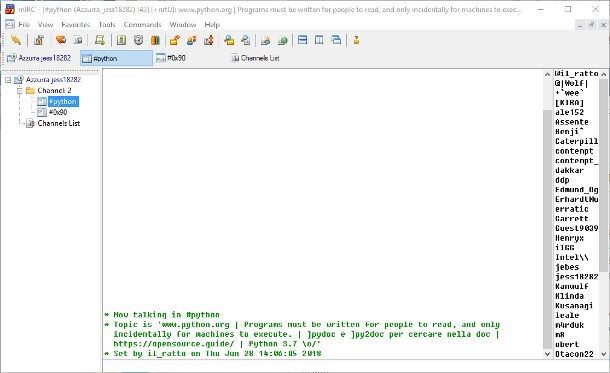Click the DCC Send File icon
Screen dimensions: 610x373
pyautogui.click(x=175, y=40)
